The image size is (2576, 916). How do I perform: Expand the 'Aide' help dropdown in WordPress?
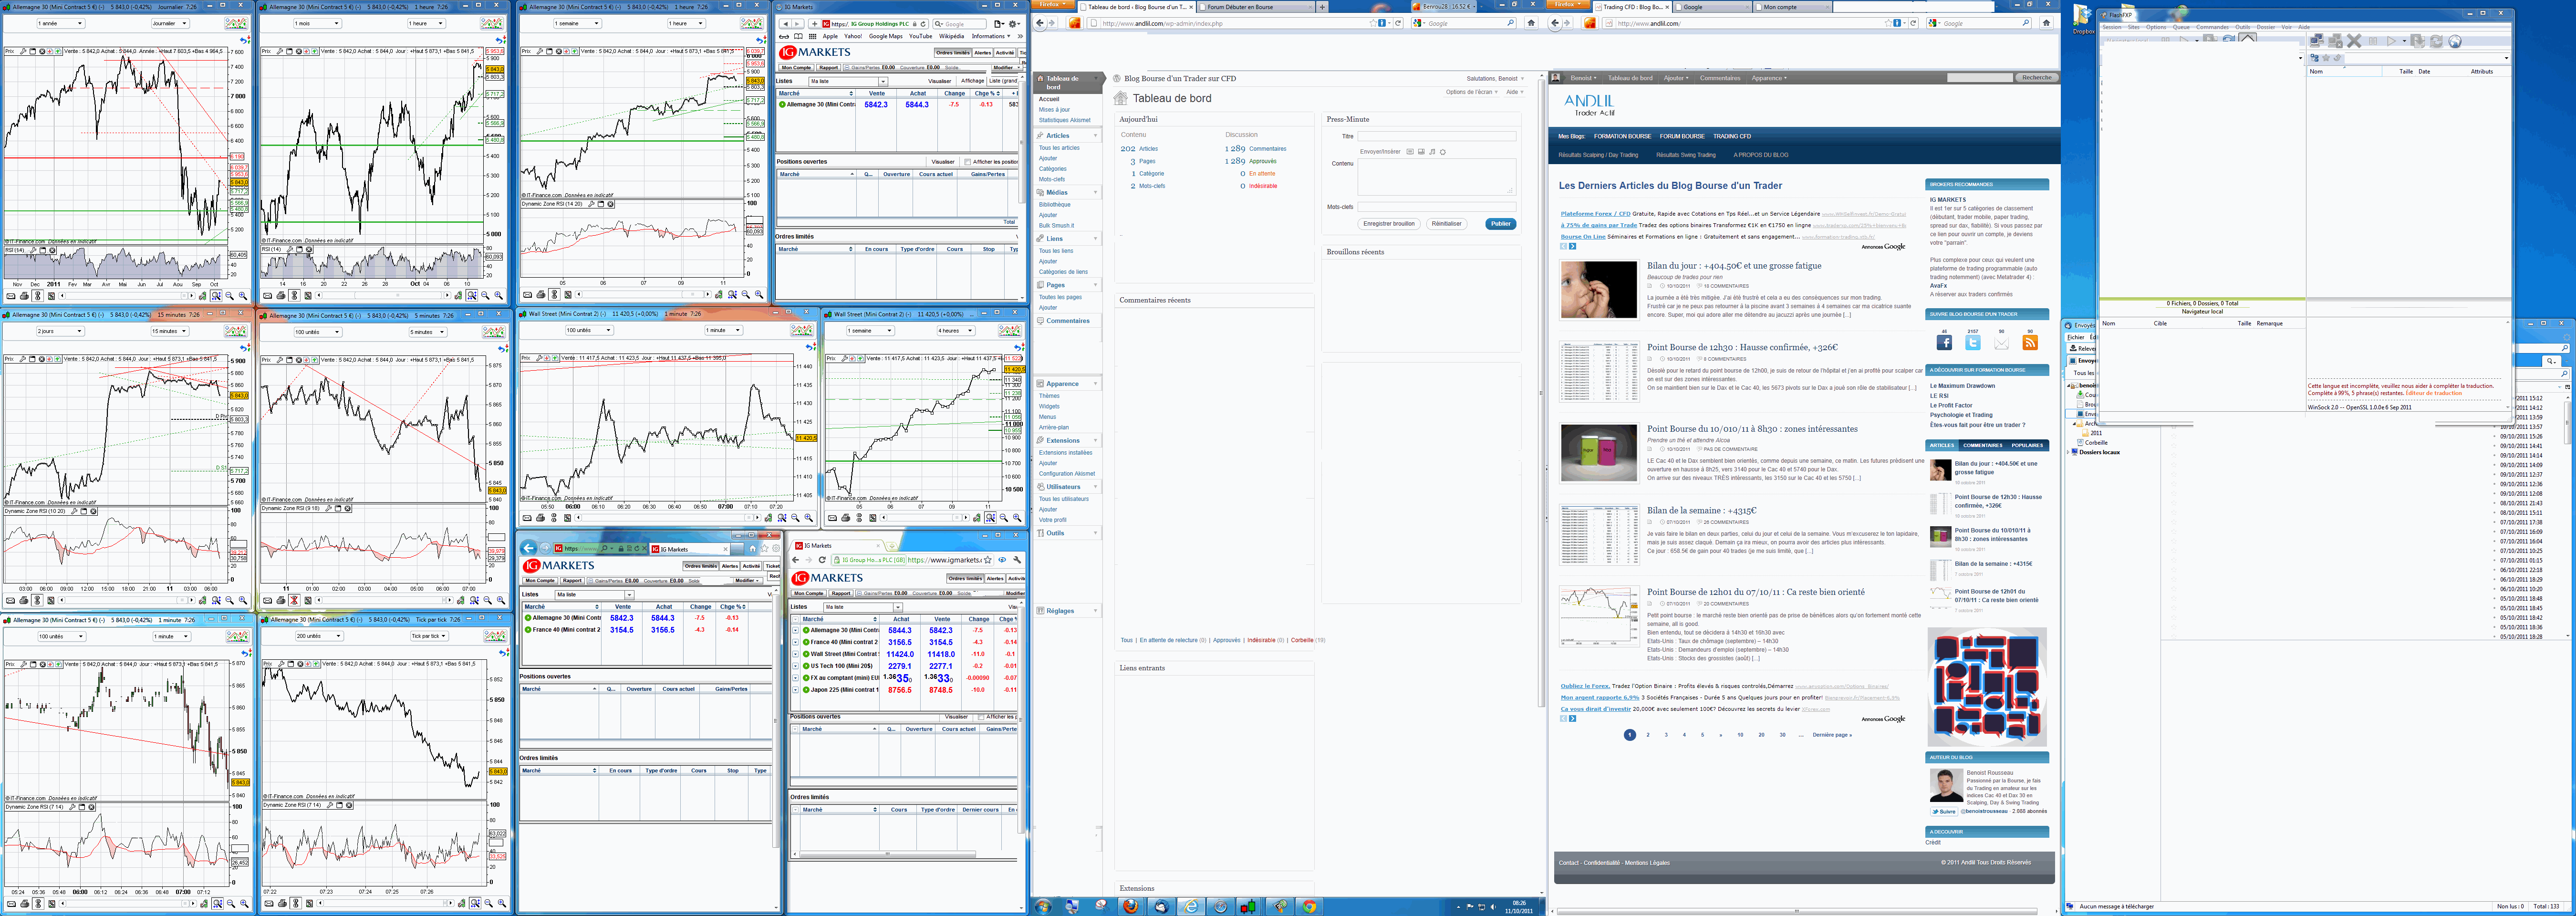[x=1515, y=92]
